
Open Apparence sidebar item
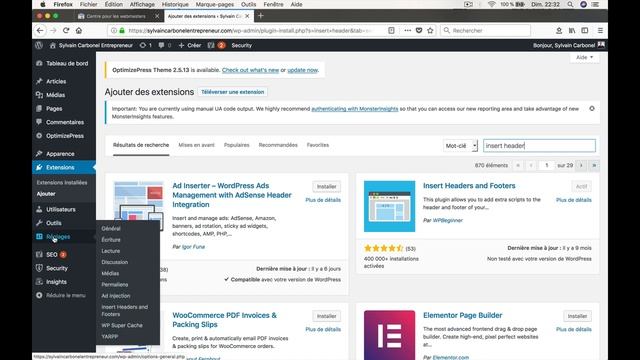coord(64,154)
